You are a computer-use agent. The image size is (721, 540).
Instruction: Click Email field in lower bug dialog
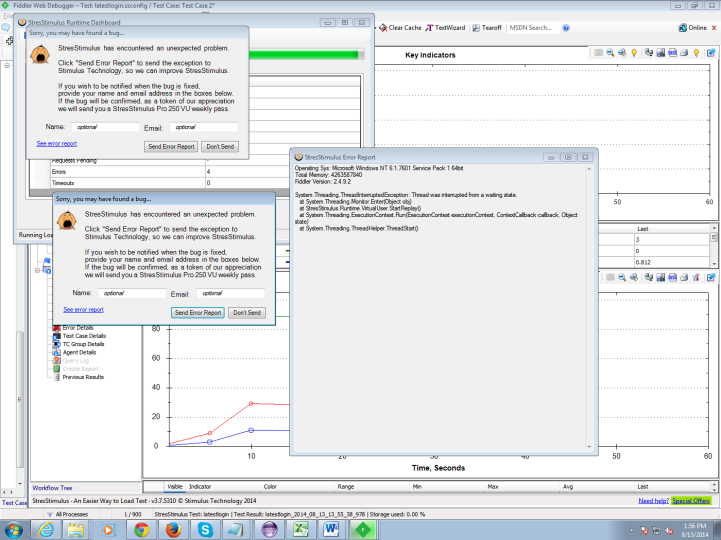point(230,293)
